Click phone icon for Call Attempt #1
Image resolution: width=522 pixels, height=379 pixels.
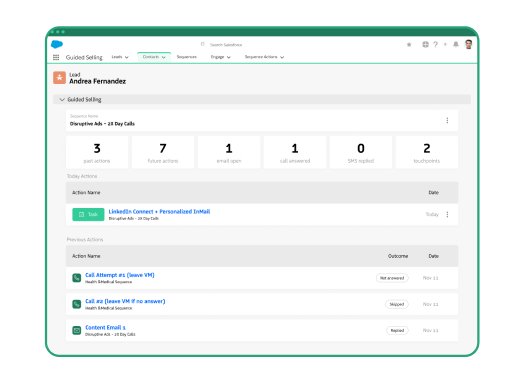(x=77, y=278)
